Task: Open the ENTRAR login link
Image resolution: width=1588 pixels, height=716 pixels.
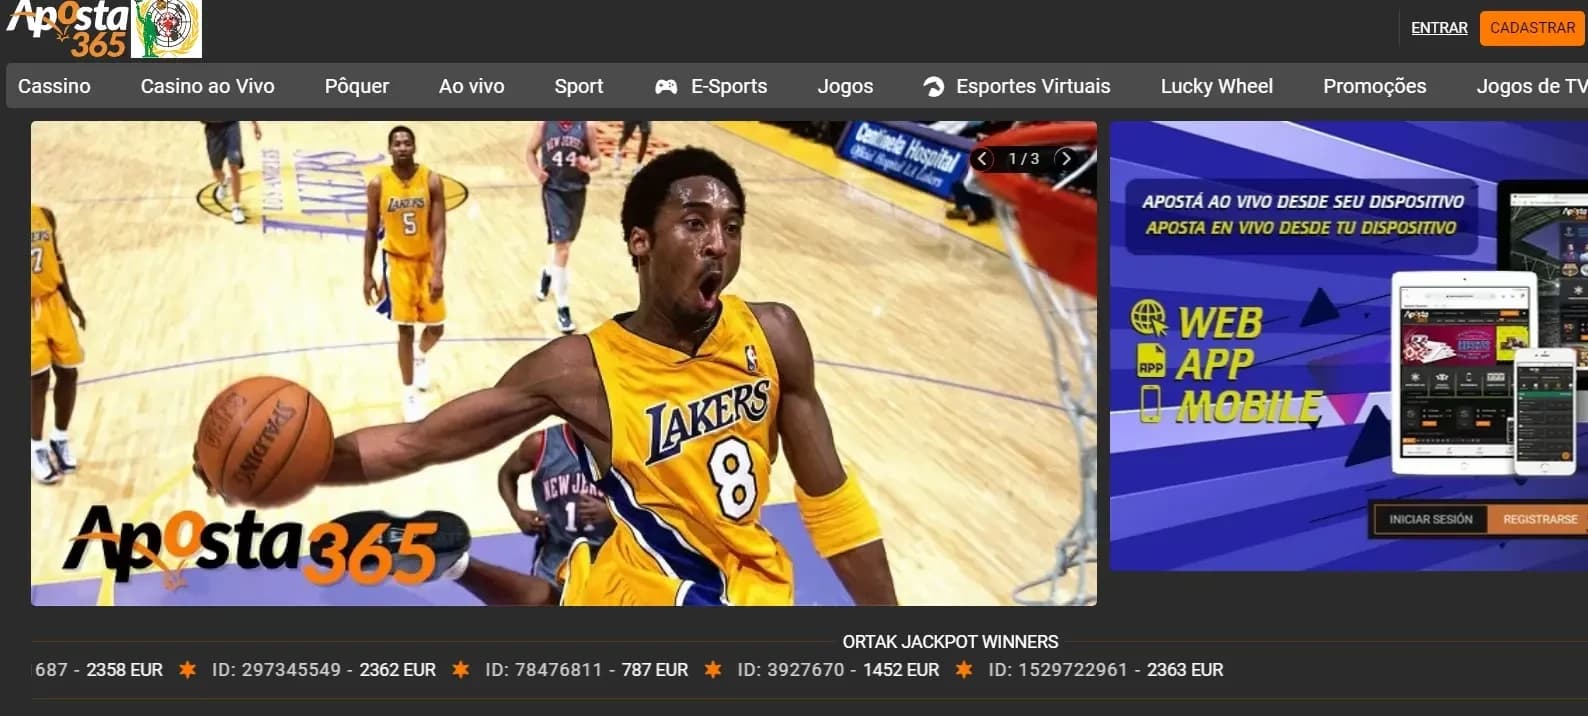Action: click(x=1439, y=28)
